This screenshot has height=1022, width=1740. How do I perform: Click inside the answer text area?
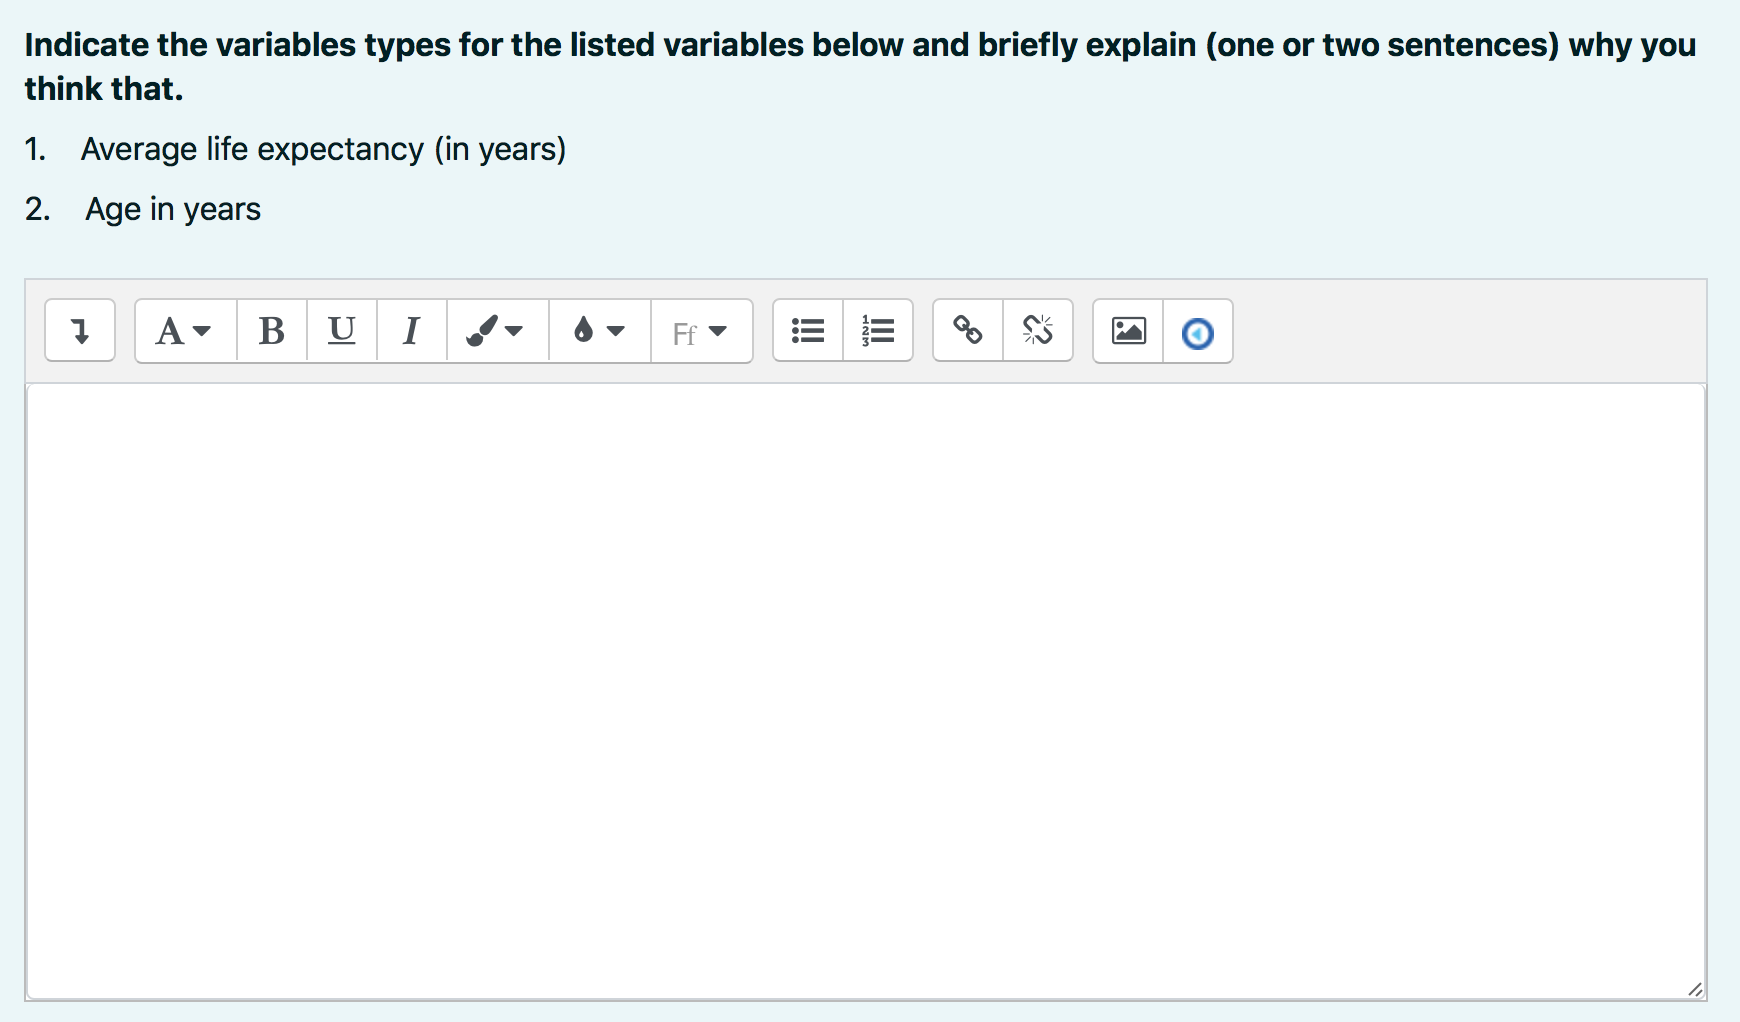click(x=866, y=691)
